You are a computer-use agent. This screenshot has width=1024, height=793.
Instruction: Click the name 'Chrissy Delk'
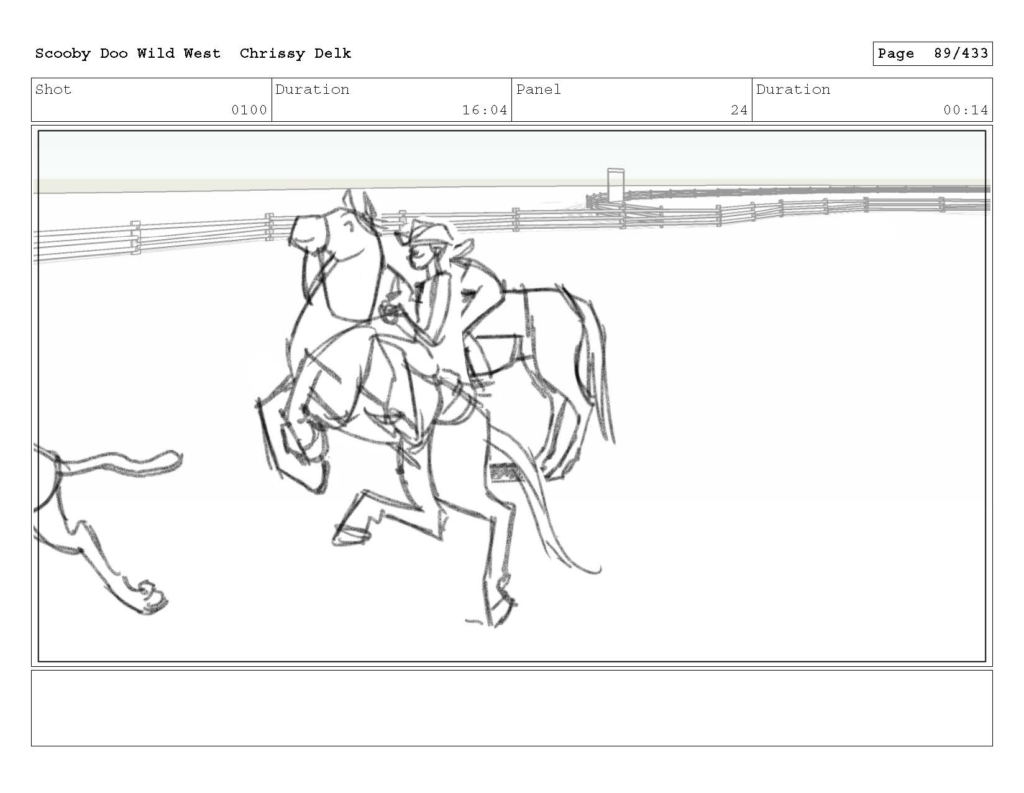click(295, 54)
